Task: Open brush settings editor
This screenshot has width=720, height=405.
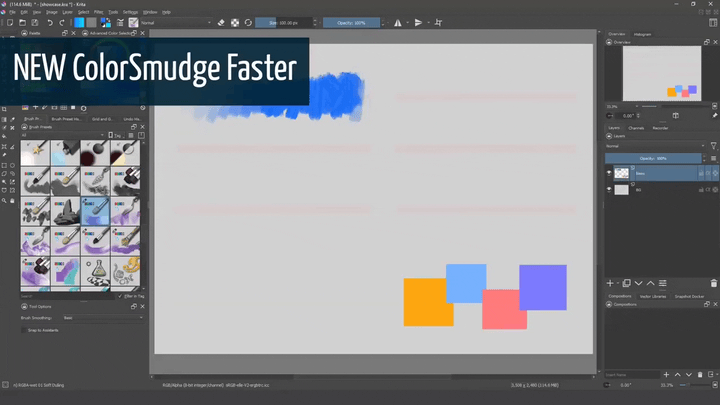Action: pyautogui.click(x=120, y=22)
